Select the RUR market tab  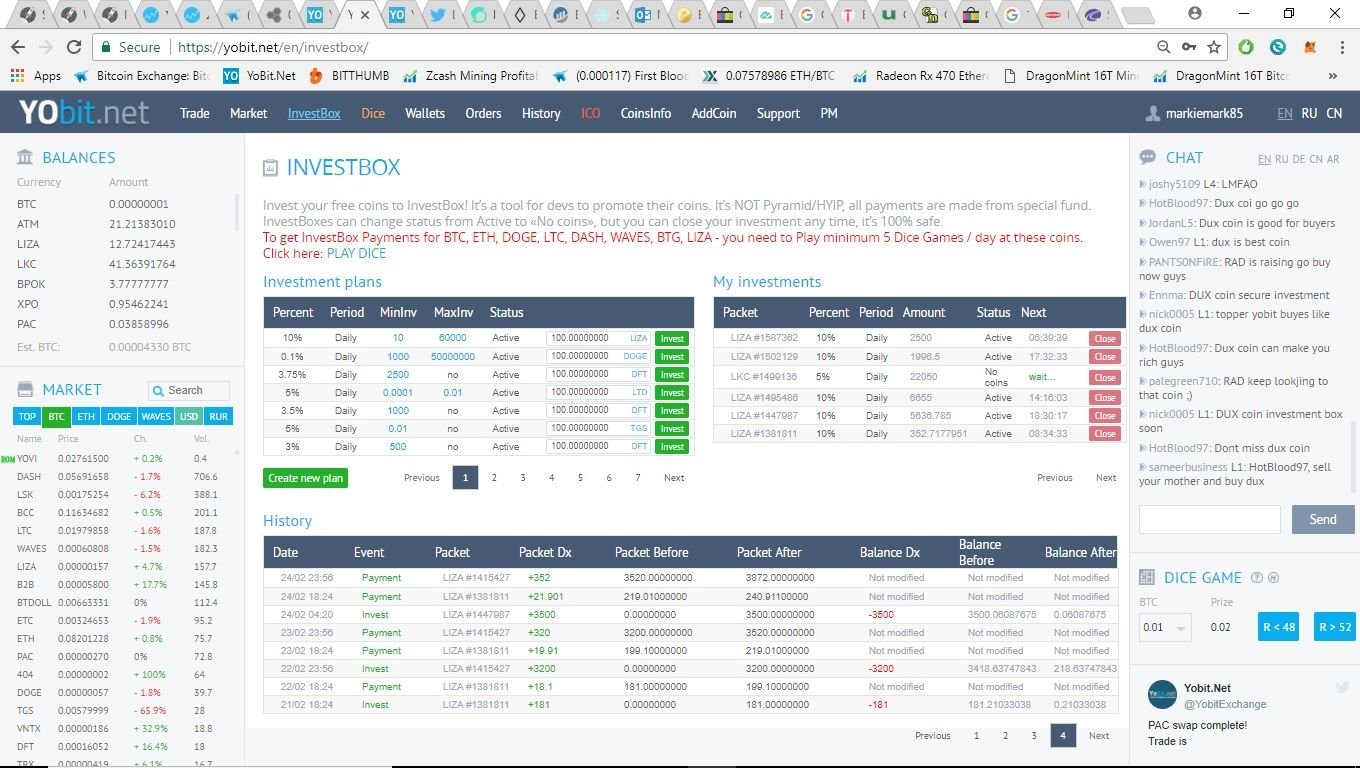click(218, 416)
